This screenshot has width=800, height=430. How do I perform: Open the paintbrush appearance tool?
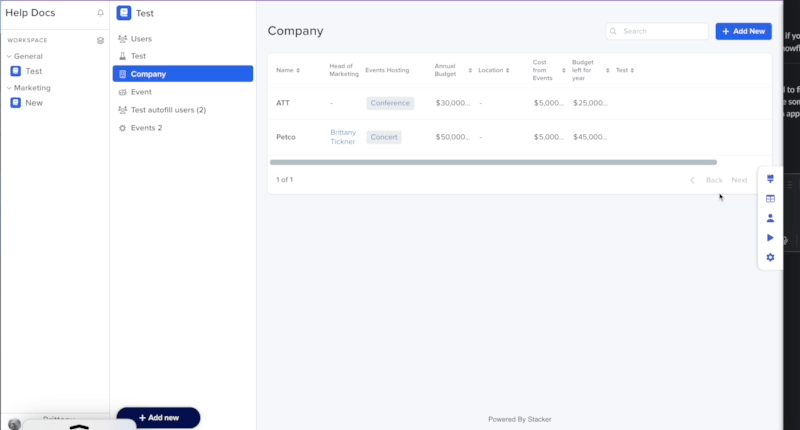(x=770, y=178)
